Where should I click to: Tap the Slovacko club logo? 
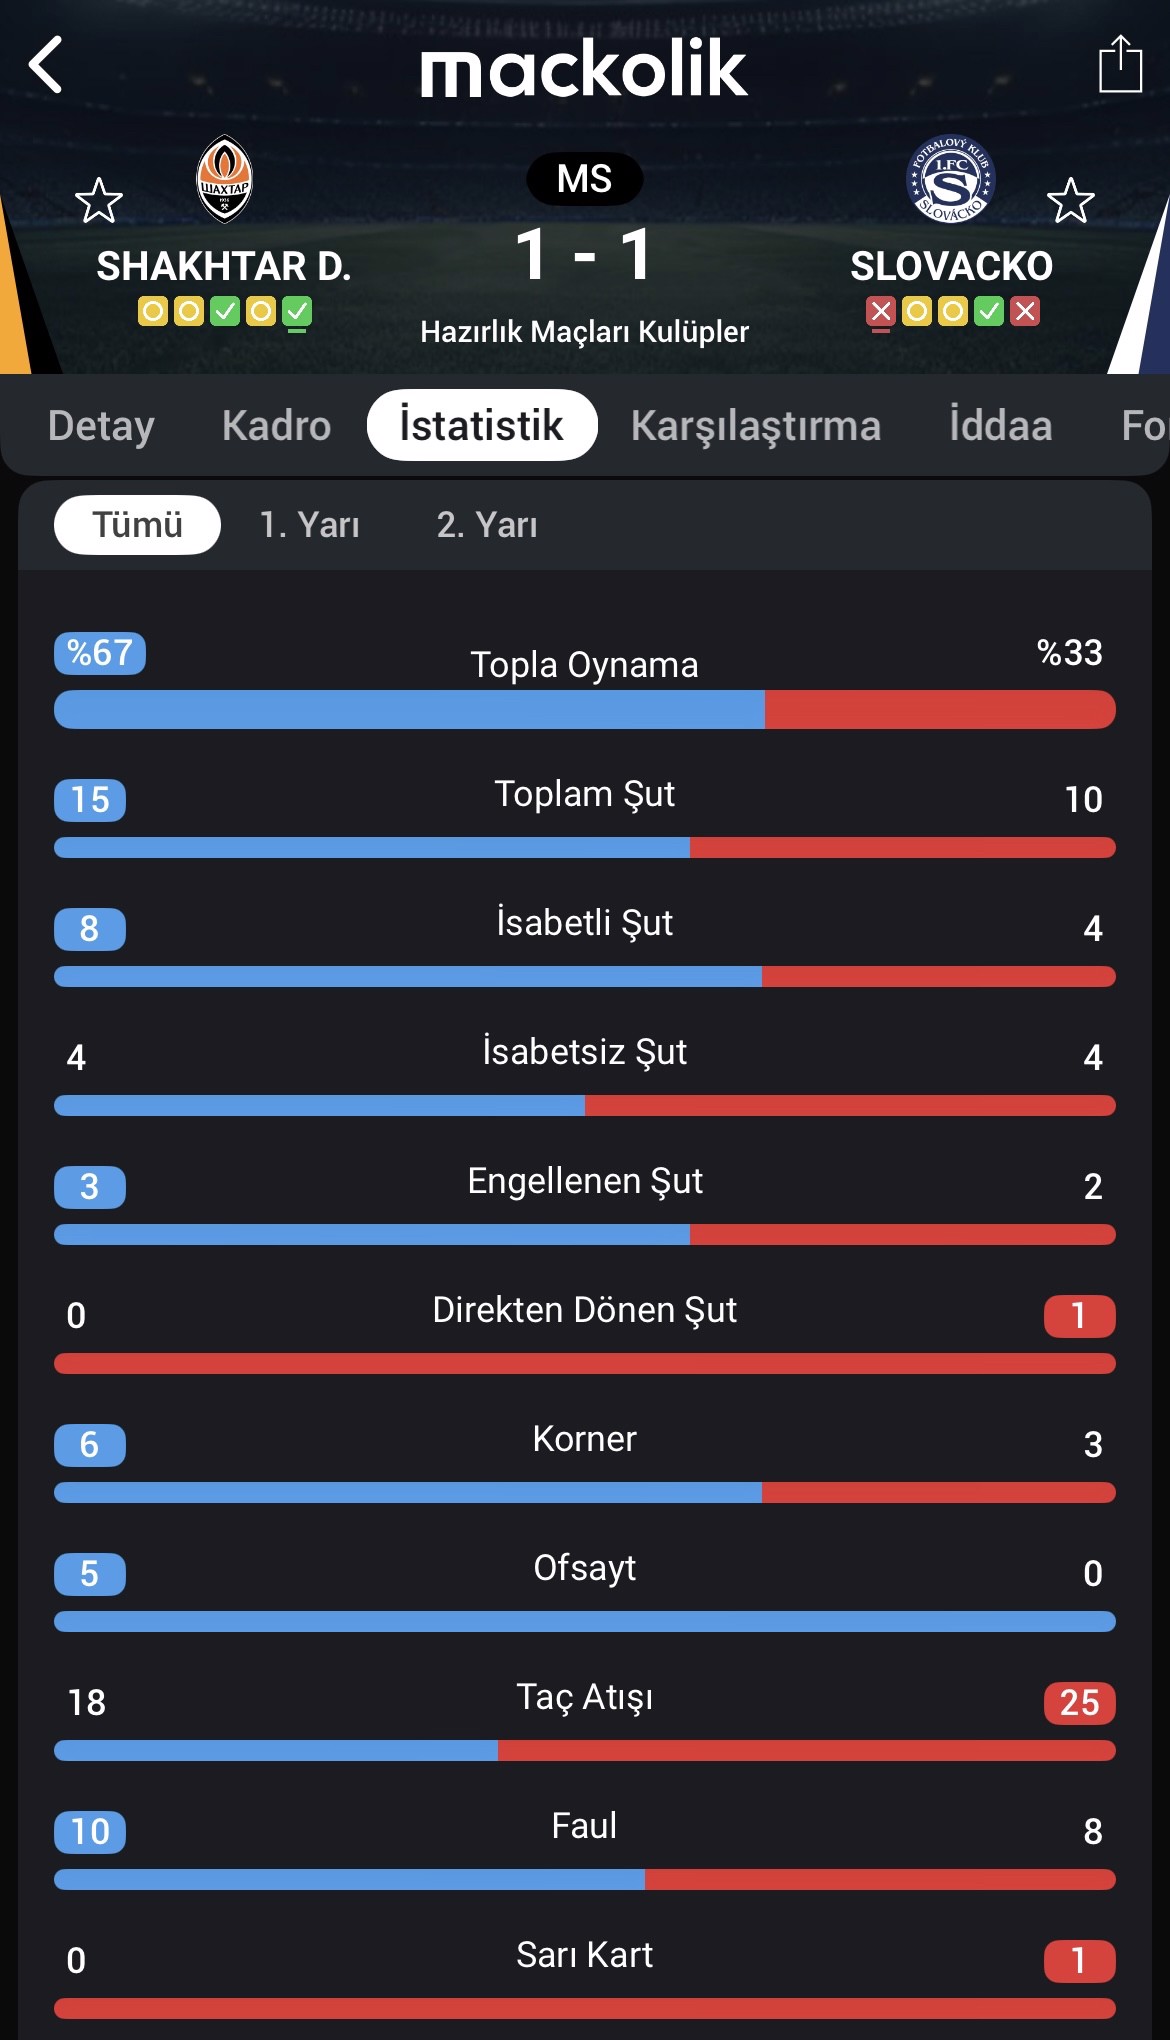950,179
